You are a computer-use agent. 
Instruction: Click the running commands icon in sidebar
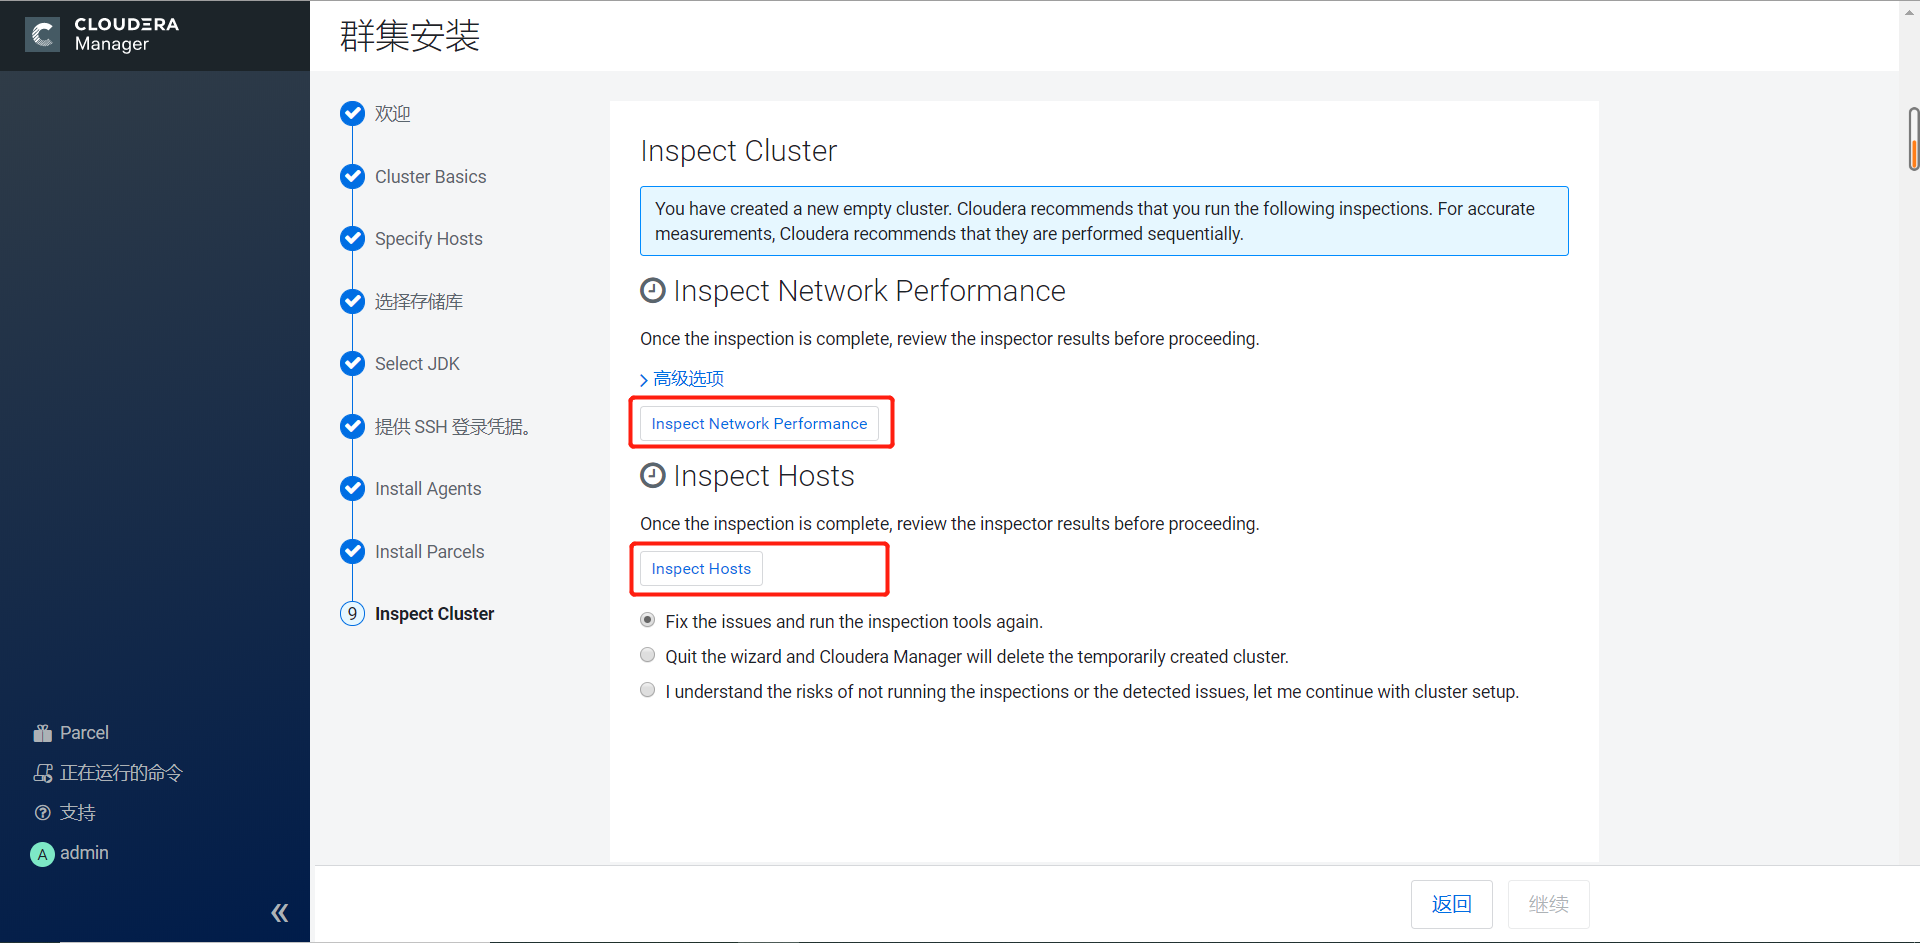coord(42,773)
